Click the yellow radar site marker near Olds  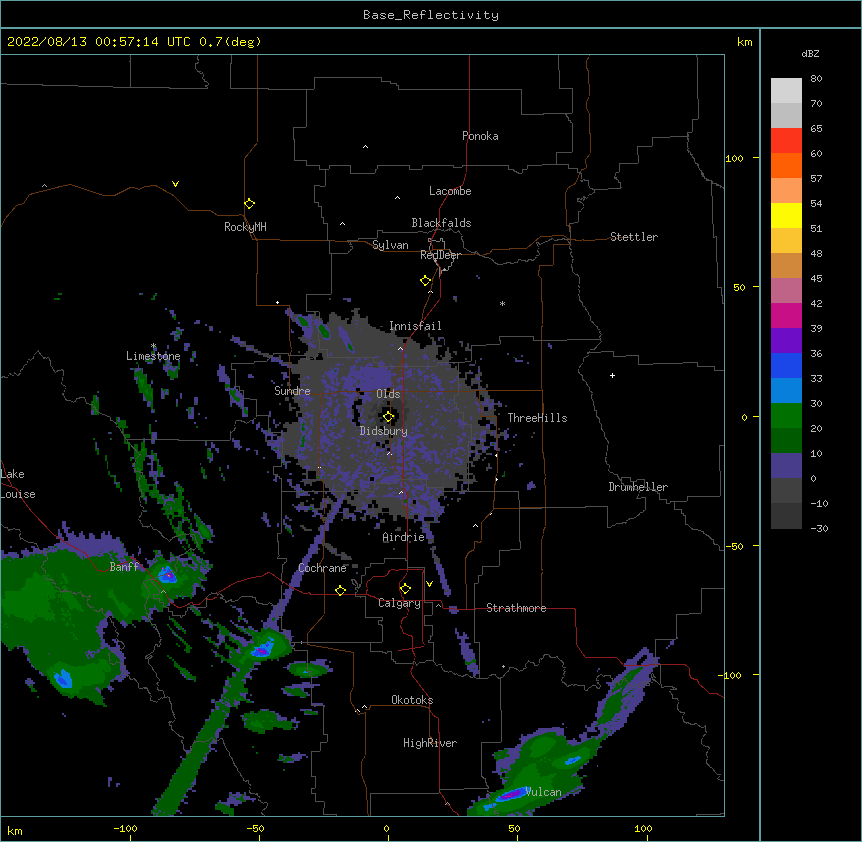pos(389,417)
